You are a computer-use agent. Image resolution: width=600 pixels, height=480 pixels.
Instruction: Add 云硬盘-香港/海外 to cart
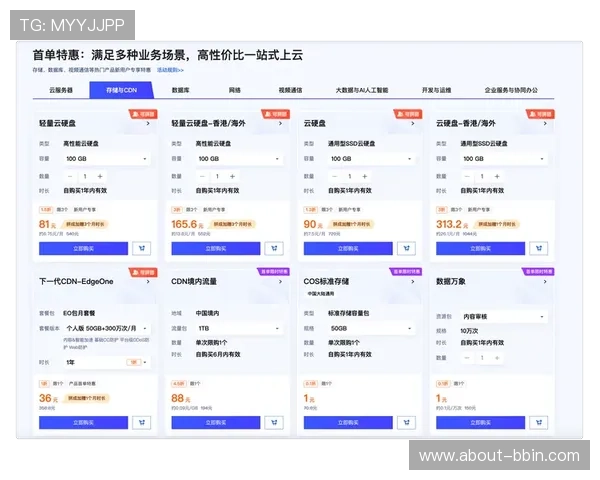coord(539,248)
